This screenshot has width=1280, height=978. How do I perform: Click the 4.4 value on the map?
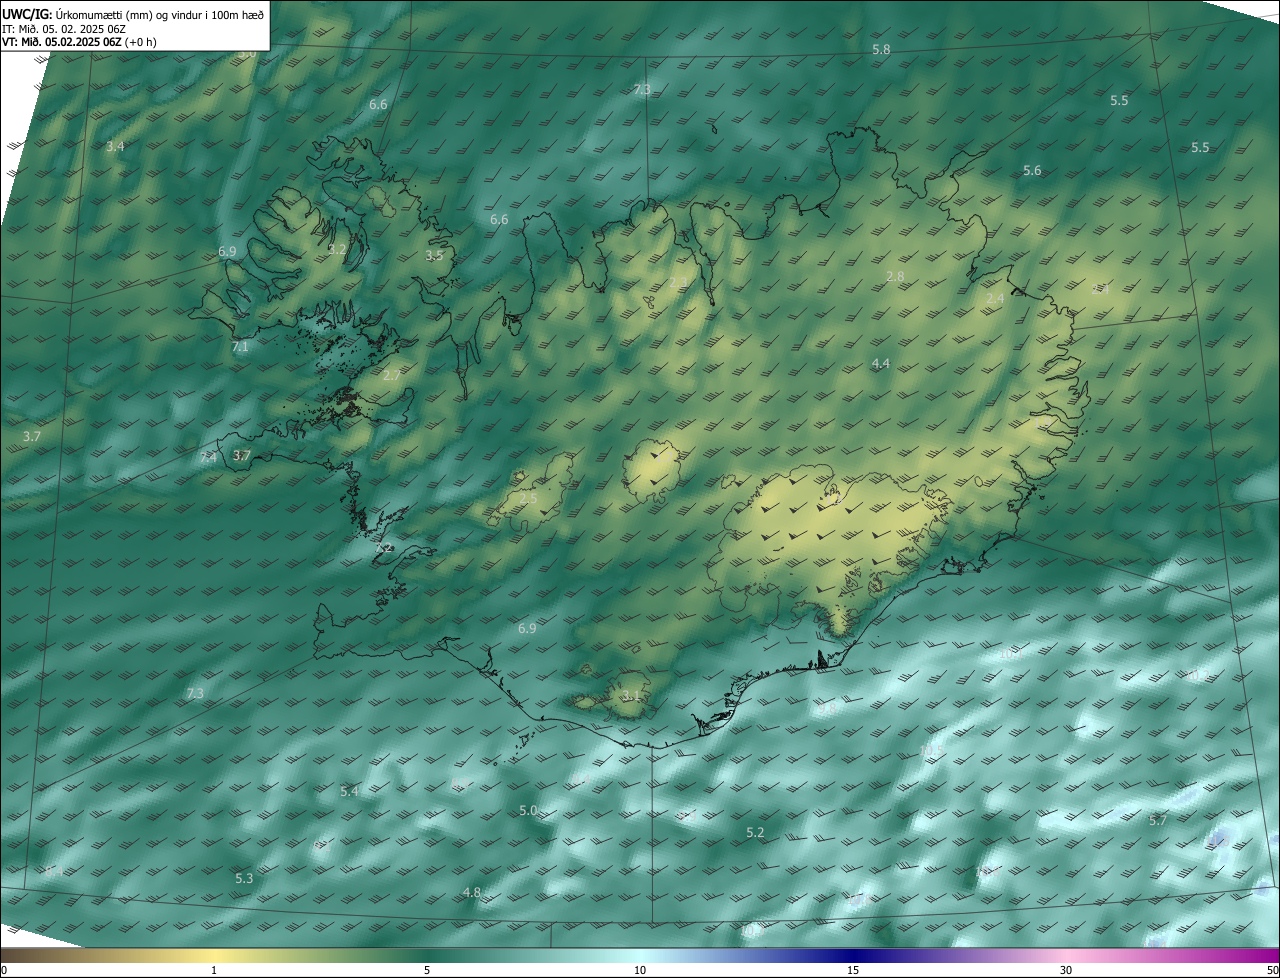pyautogui.click(x=880, y=364)
